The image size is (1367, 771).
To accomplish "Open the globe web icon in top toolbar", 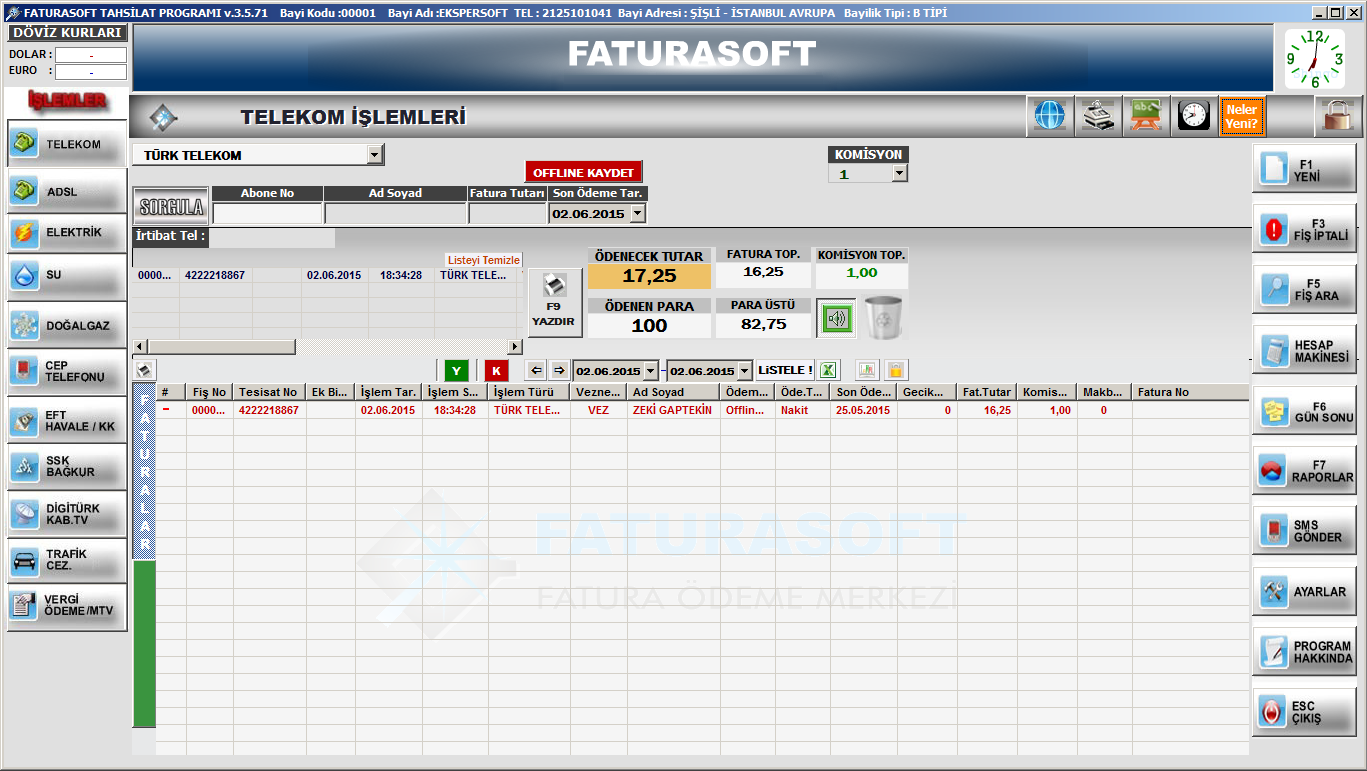I will point(1050,116).
